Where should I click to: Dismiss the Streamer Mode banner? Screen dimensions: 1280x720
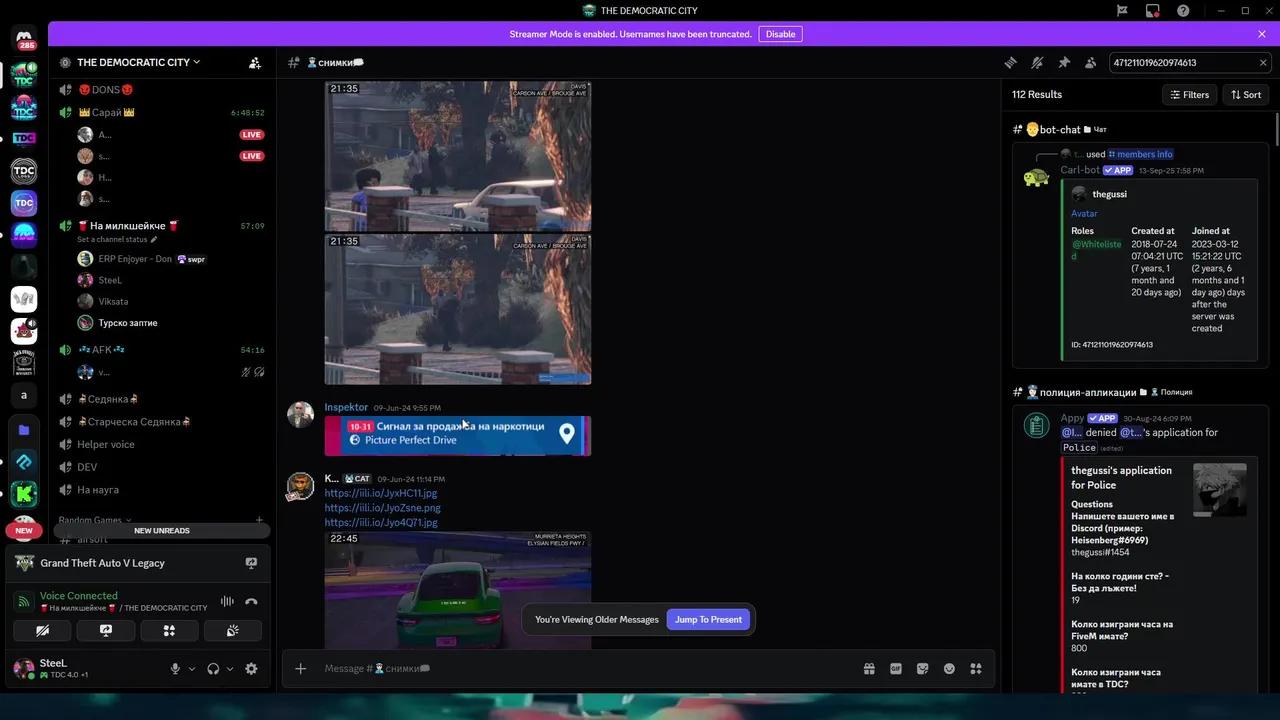1262,34
